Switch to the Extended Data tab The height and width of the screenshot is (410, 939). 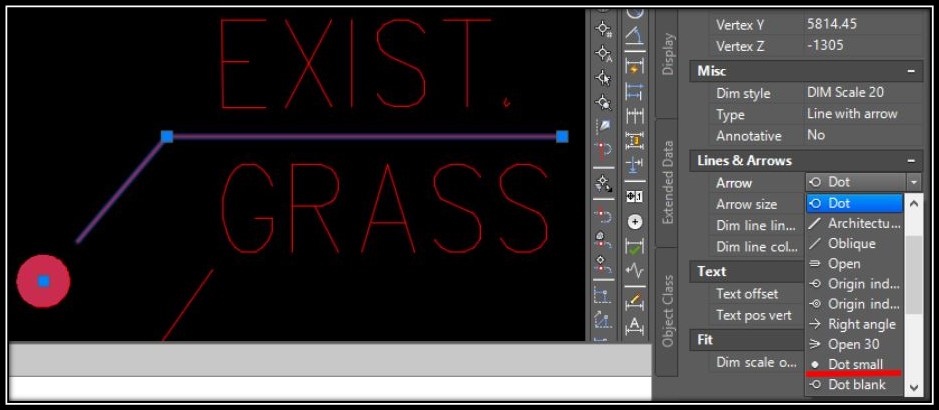click(668, 182)
